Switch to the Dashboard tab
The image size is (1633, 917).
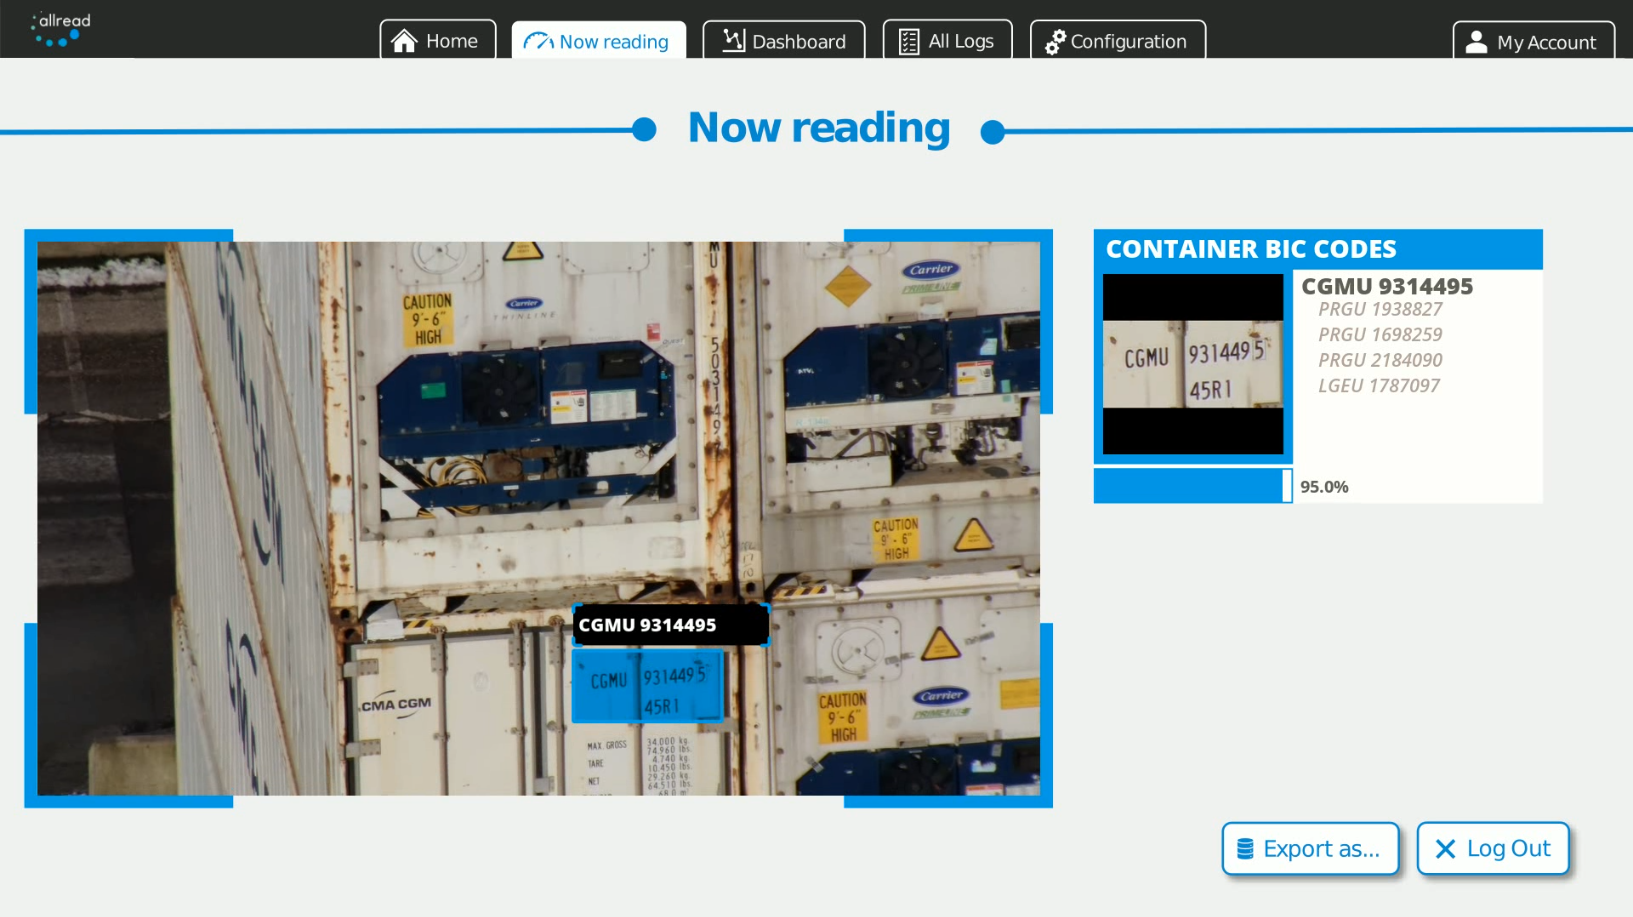tap(784, 41)
